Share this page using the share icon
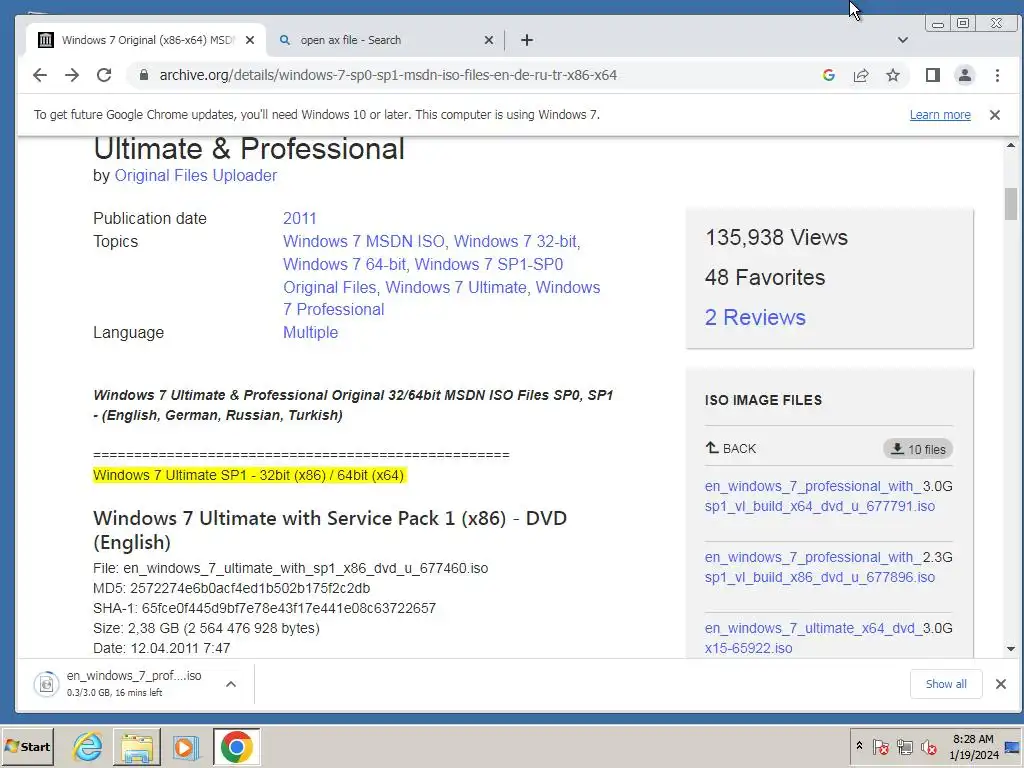 861,75
